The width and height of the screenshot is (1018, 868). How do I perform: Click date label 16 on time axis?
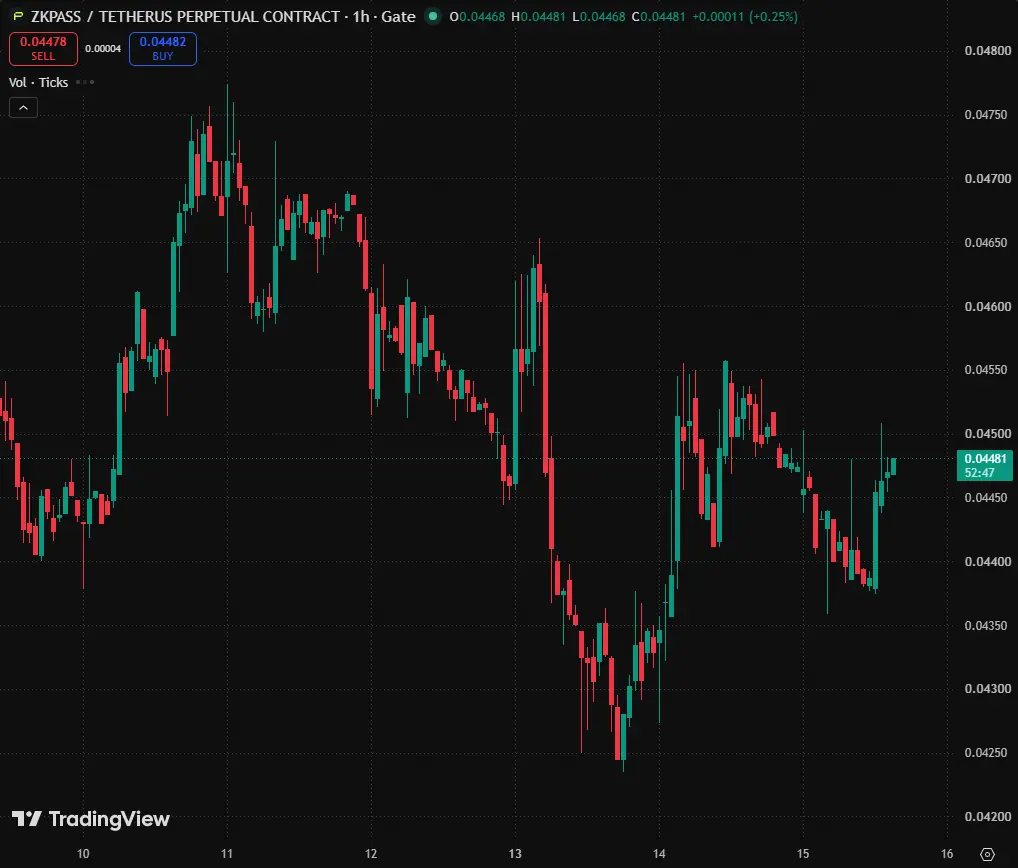[x=947, y=854]
